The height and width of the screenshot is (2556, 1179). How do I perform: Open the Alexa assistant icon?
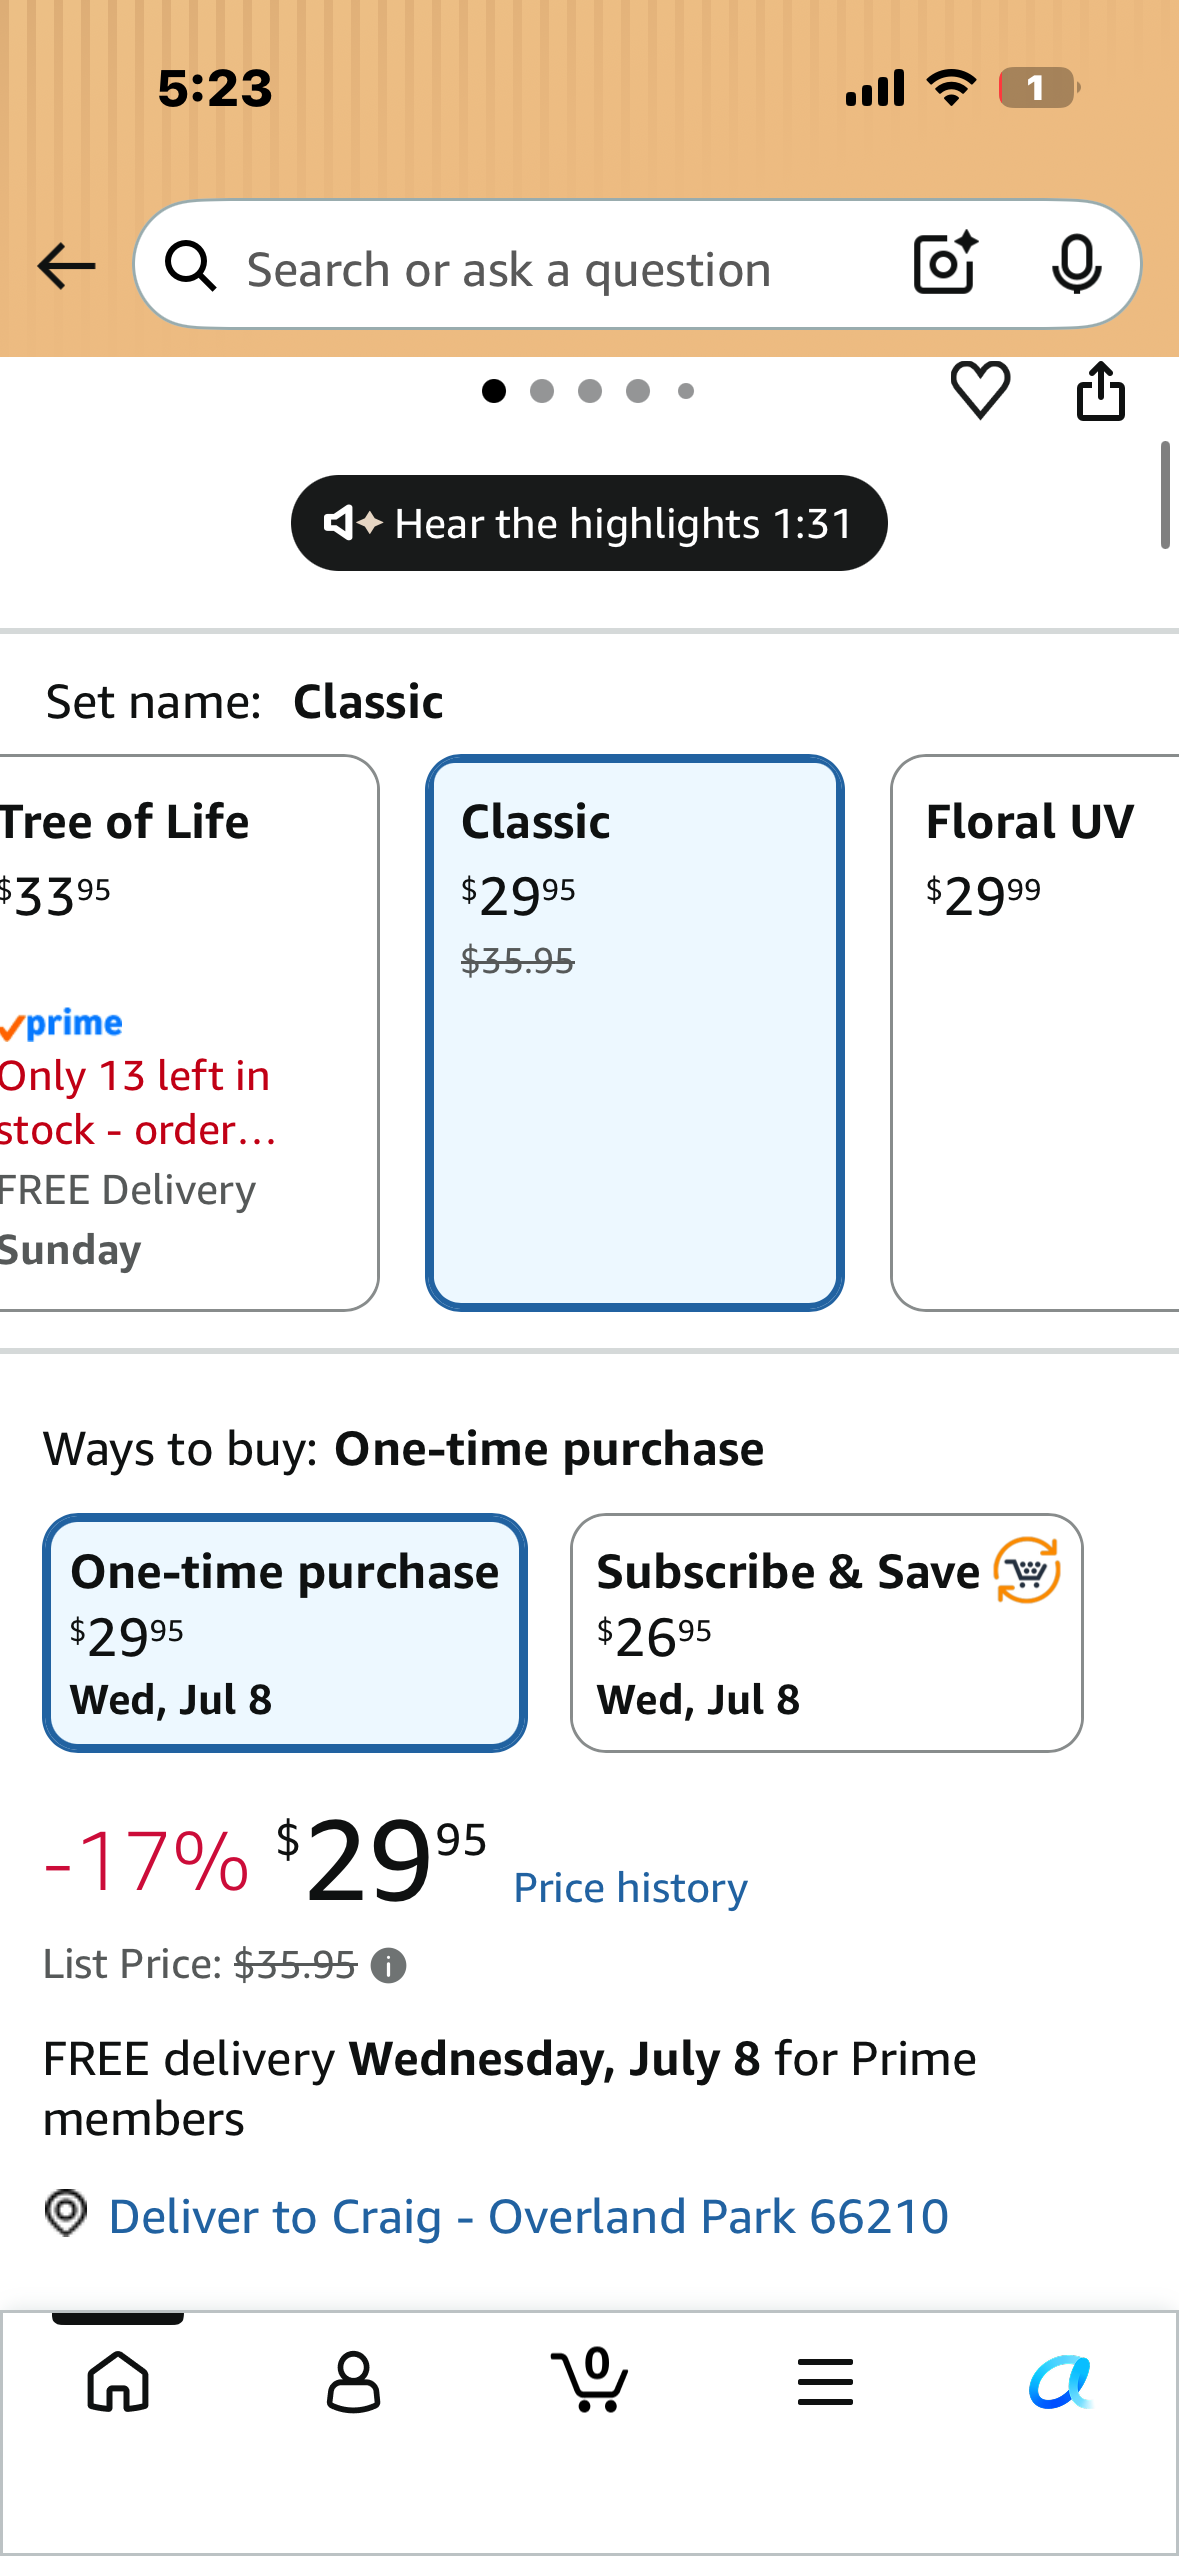point(1061,2381)
